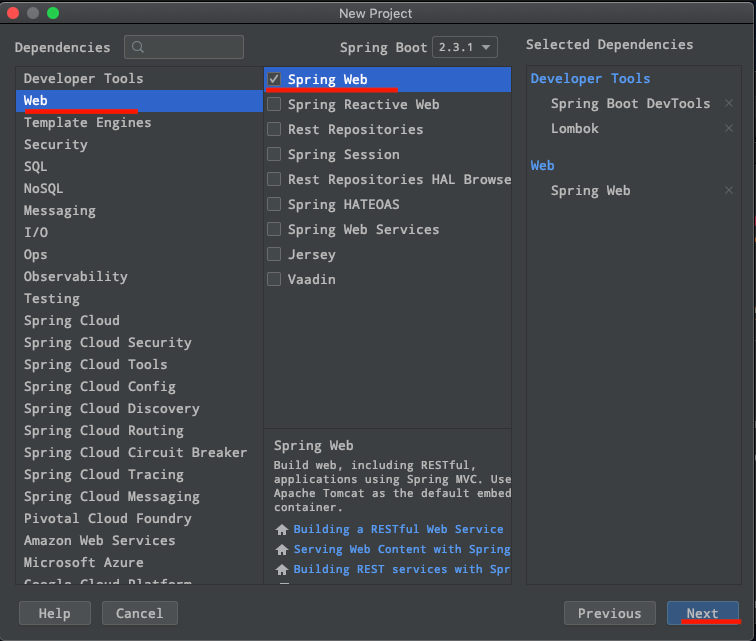This screenshot has height=641, width=756.
Task: Enable Rest Repositories dependency
Action: tap(274, 129)
